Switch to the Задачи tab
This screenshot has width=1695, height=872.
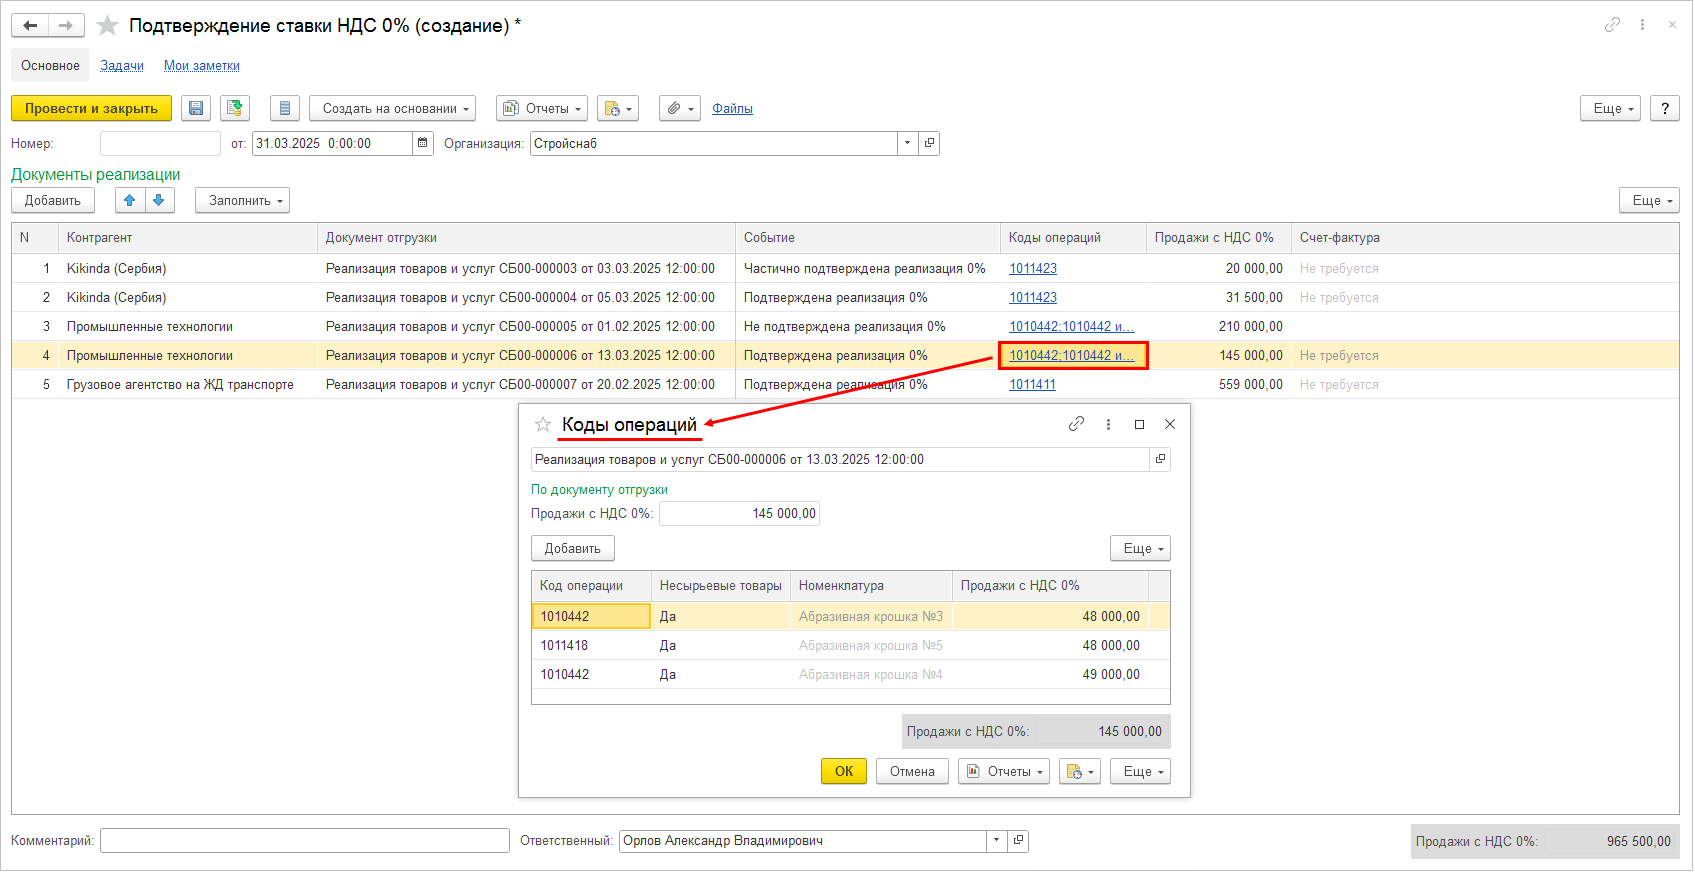coord(122,66)
